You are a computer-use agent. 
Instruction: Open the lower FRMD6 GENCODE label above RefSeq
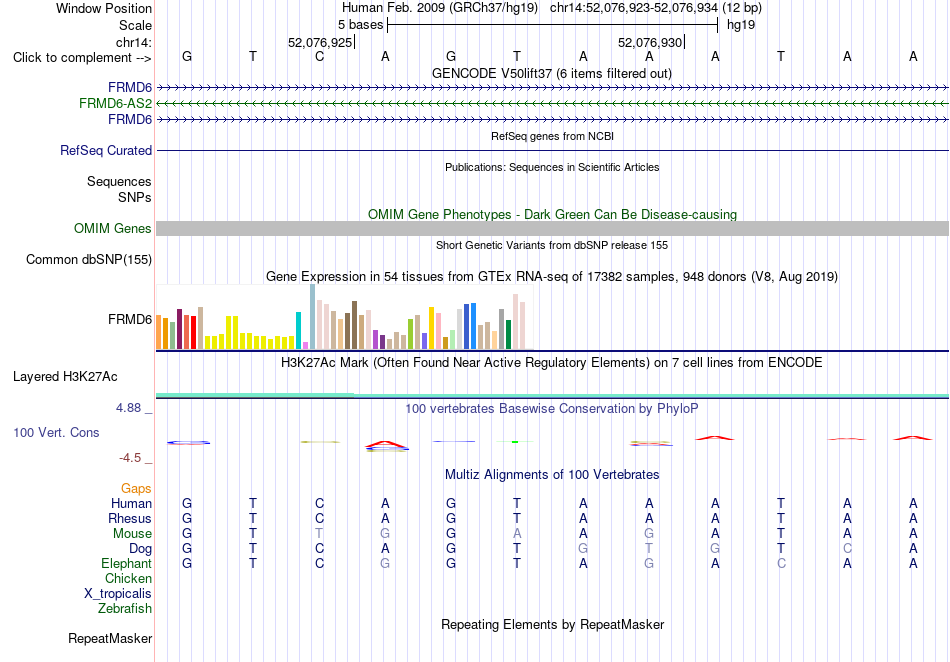pos(130,119)
